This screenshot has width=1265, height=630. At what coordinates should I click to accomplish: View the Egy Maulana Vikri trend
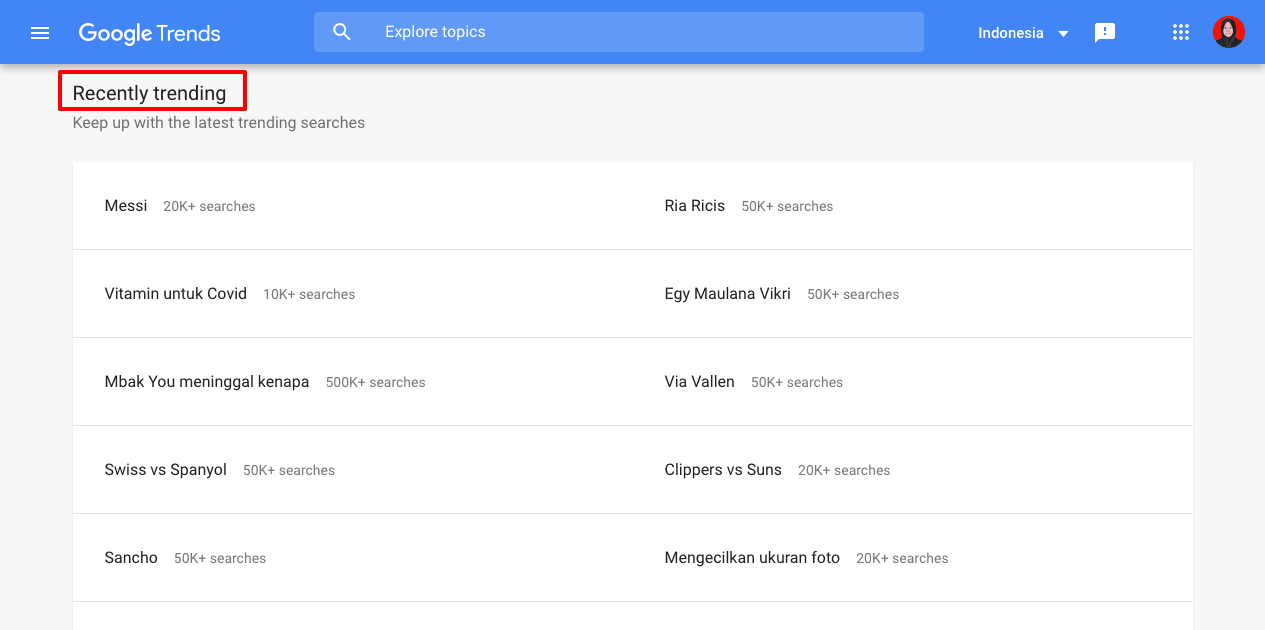click(728, 294)
